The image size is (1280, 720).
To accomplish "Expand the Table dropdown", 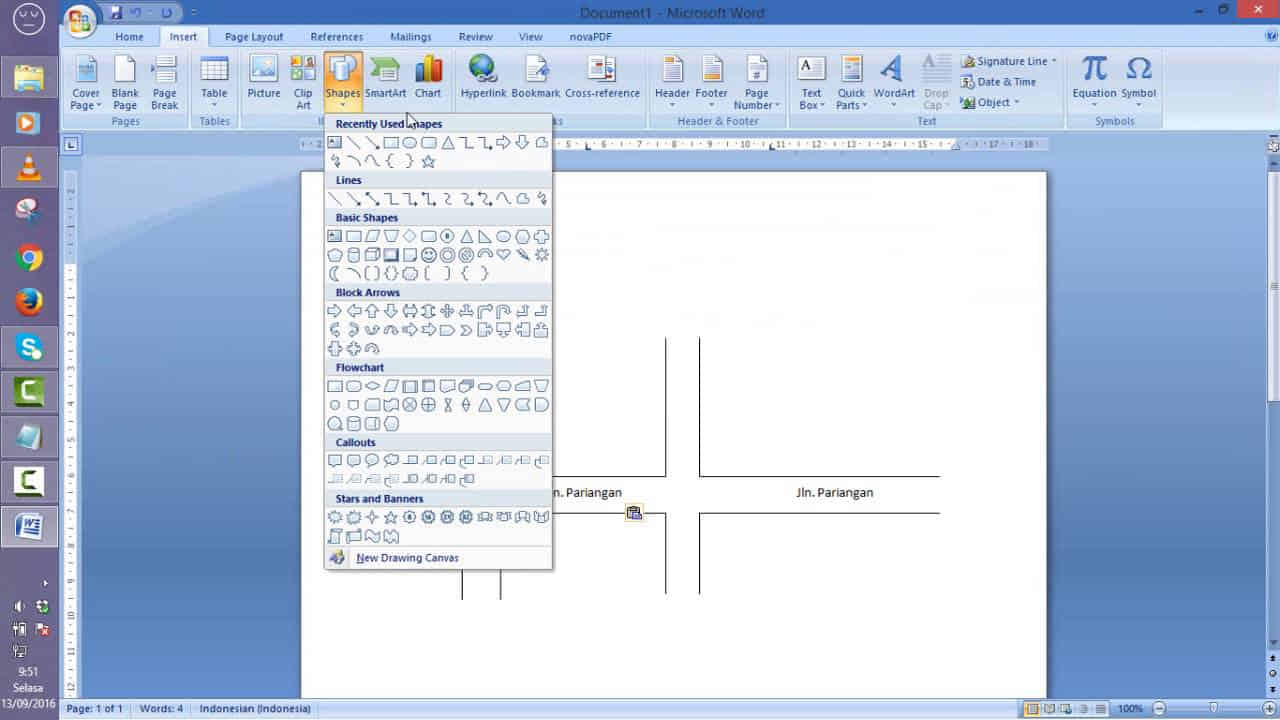I will pyautogui.click(x=214, y=81).
